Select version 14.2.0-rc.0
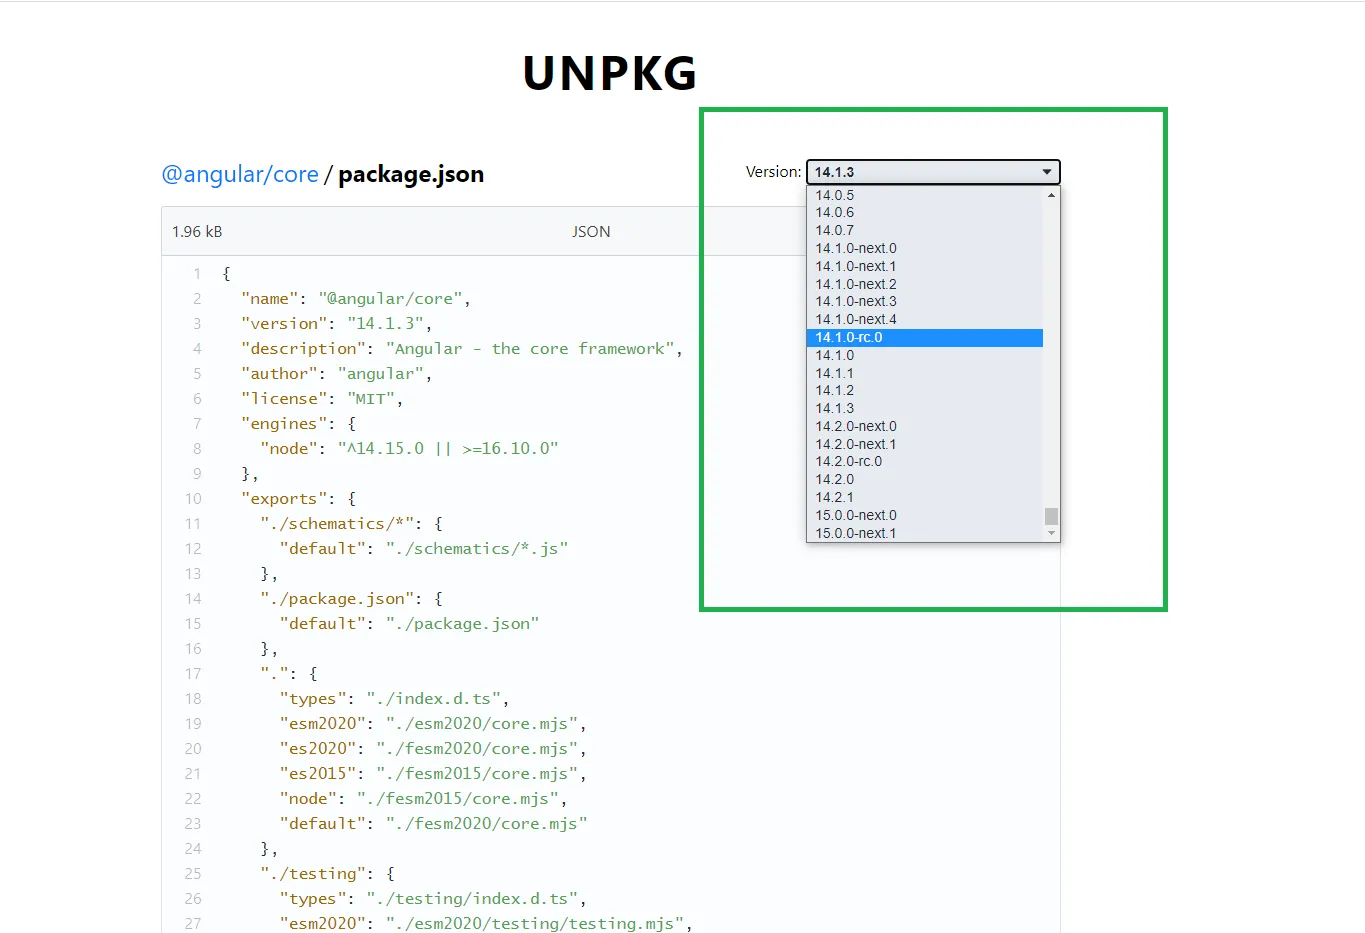The width and height of the screenshot is (1365, 933). tap(925, 461)
